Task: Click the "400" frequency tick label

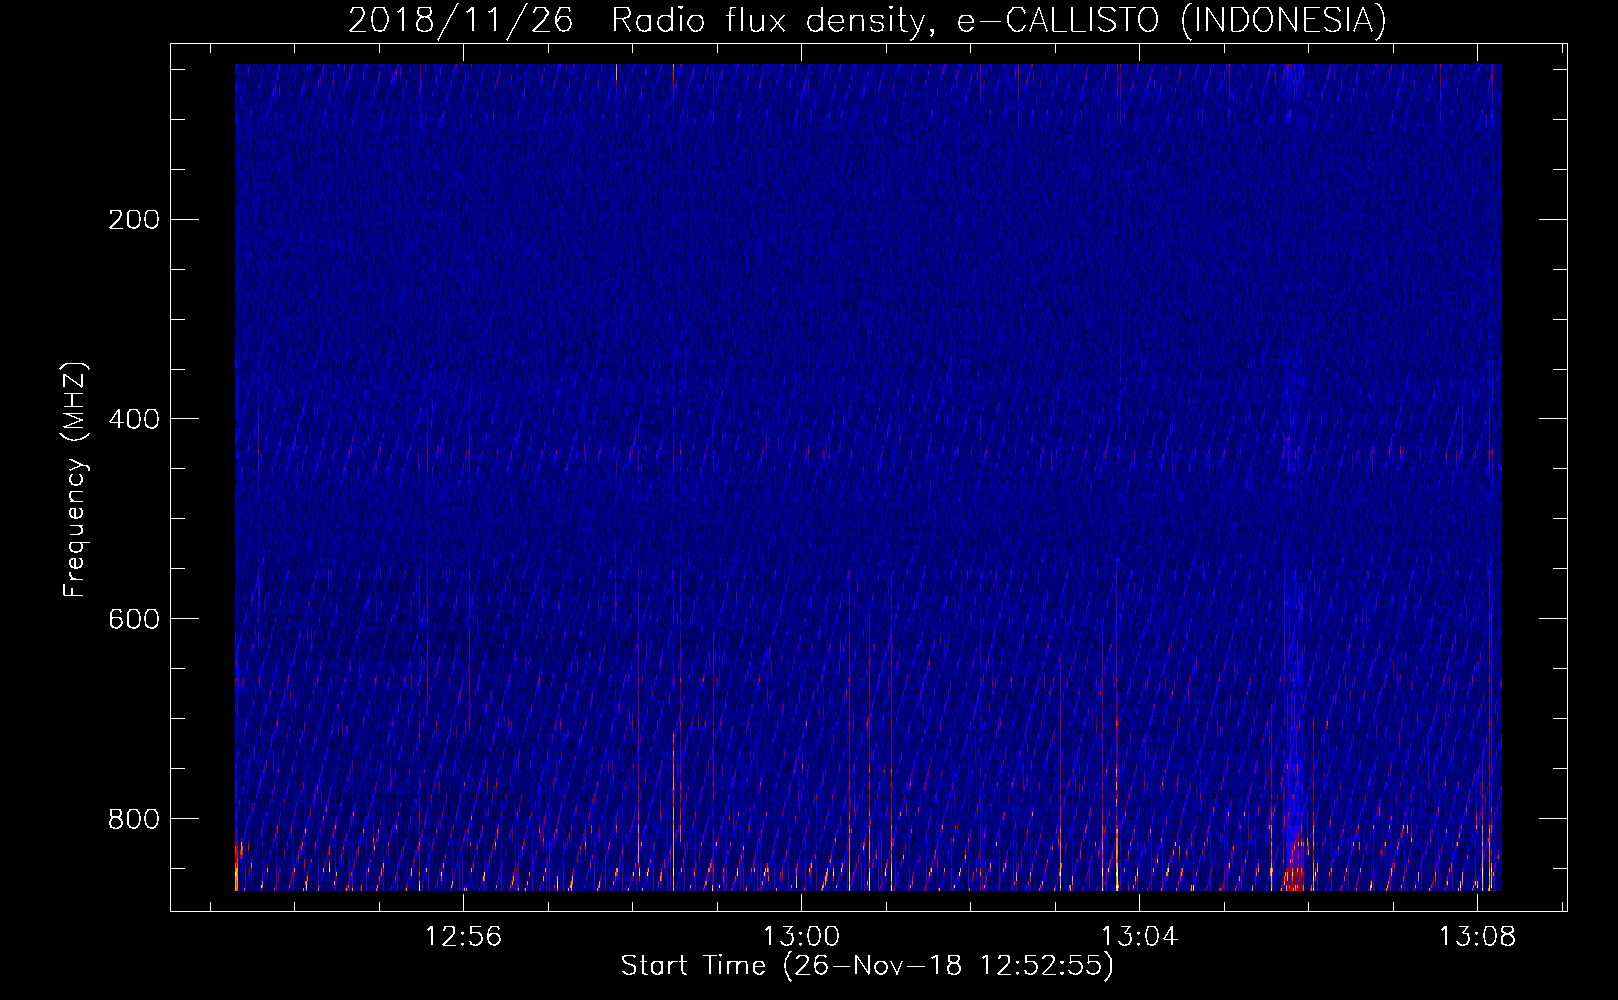Action: 134,419
